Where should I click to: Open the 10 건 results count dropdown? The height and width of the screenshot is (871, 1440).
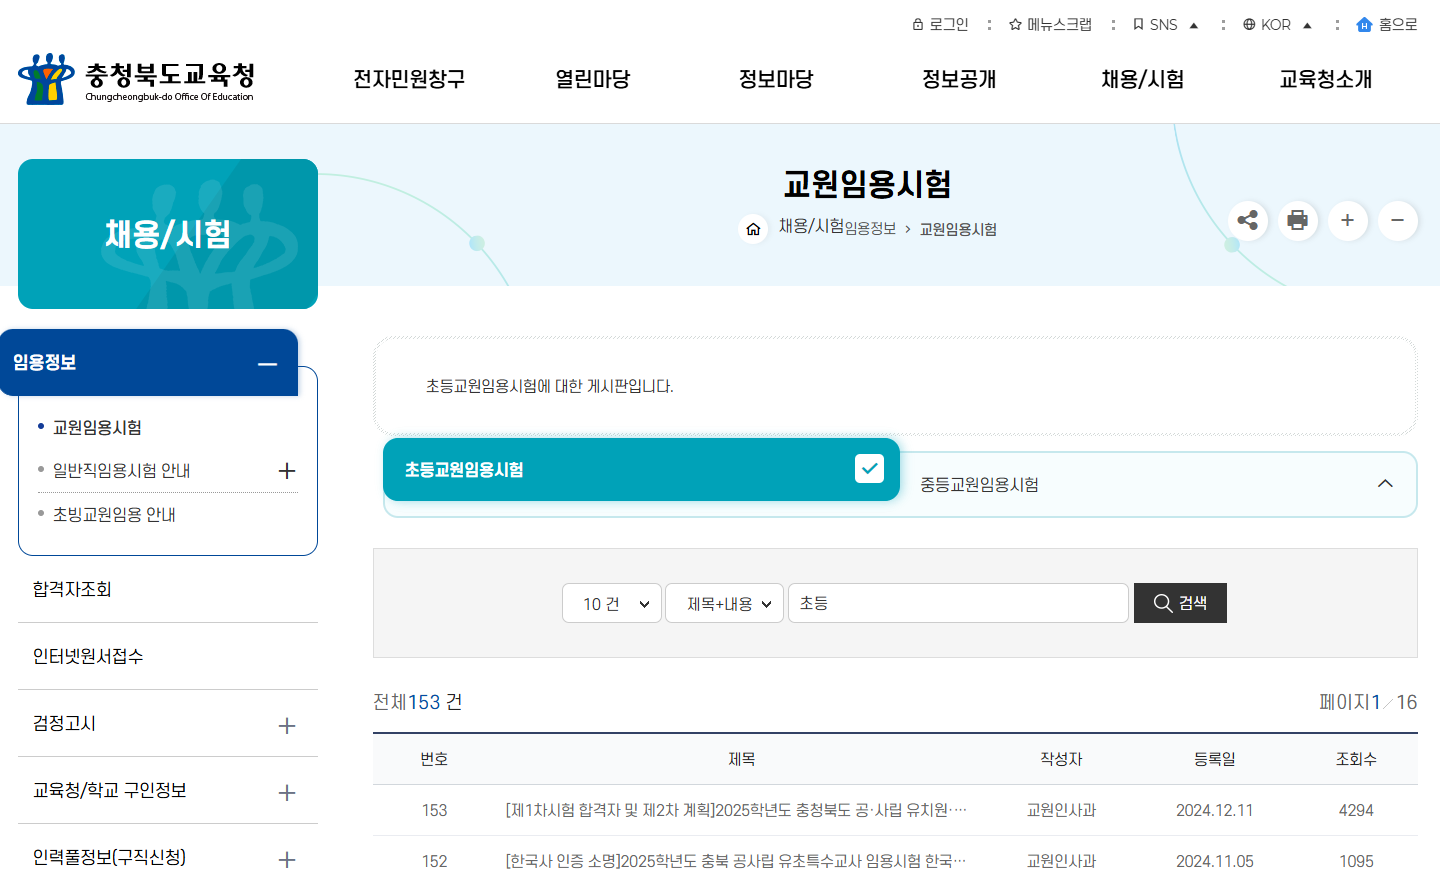(611, 603)
